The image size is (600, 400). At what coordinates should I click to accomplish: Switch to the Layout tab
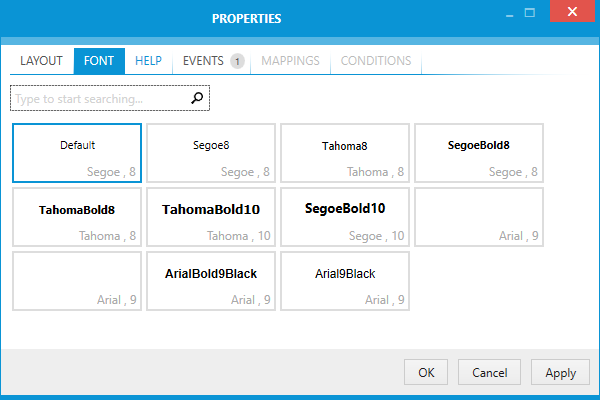coord(42,61)
